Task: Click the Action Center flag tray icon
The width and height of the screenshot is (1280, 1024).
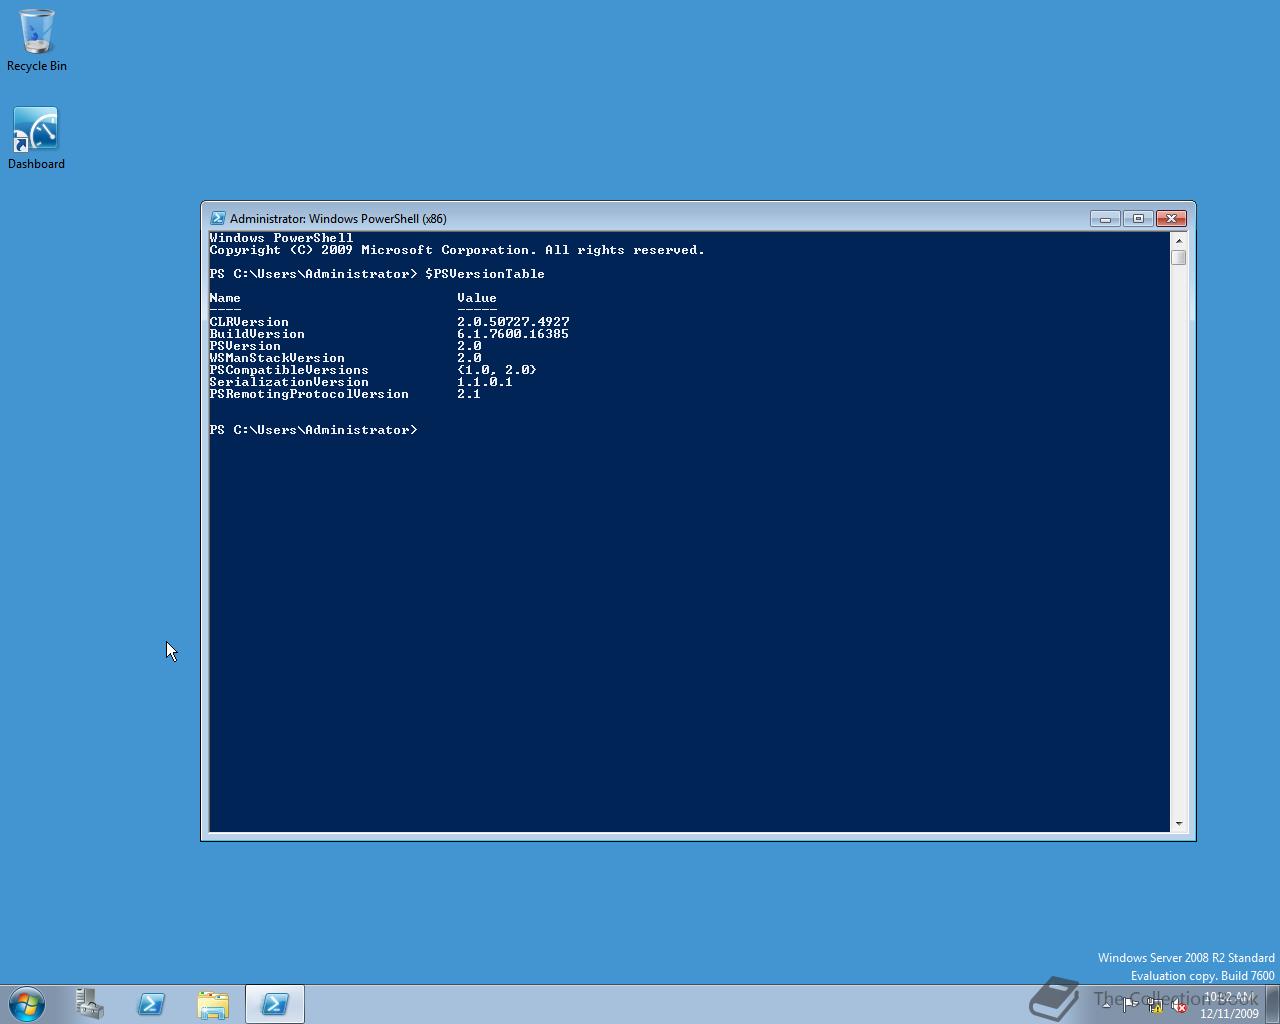Action: pyautogui.click(x=1129, y=1005)
